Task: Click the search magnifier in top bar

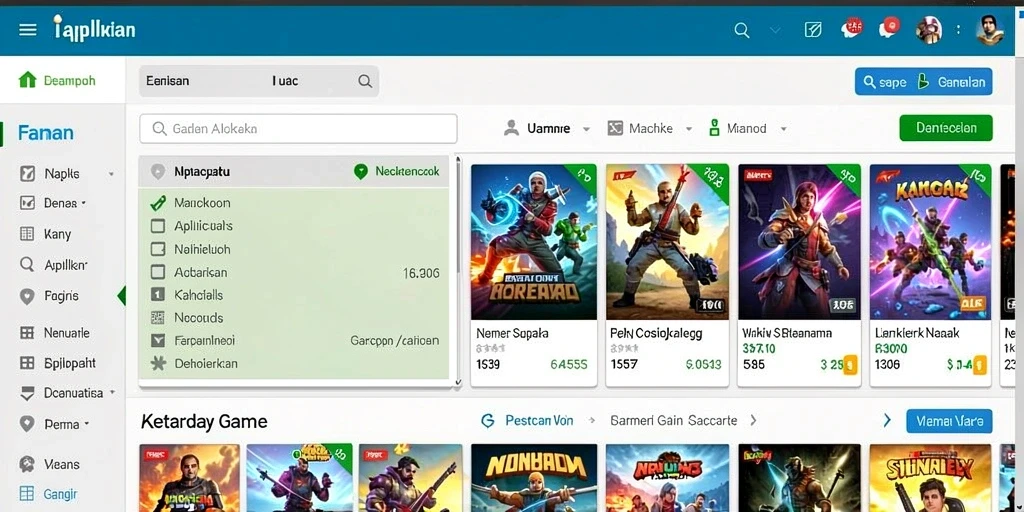Action: pos(742,30)
